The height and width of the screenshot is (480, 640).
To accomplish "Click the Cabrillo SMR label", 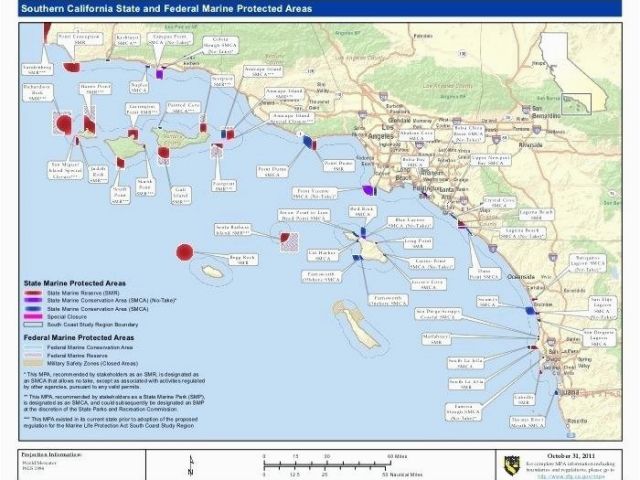I will [524, 400].
